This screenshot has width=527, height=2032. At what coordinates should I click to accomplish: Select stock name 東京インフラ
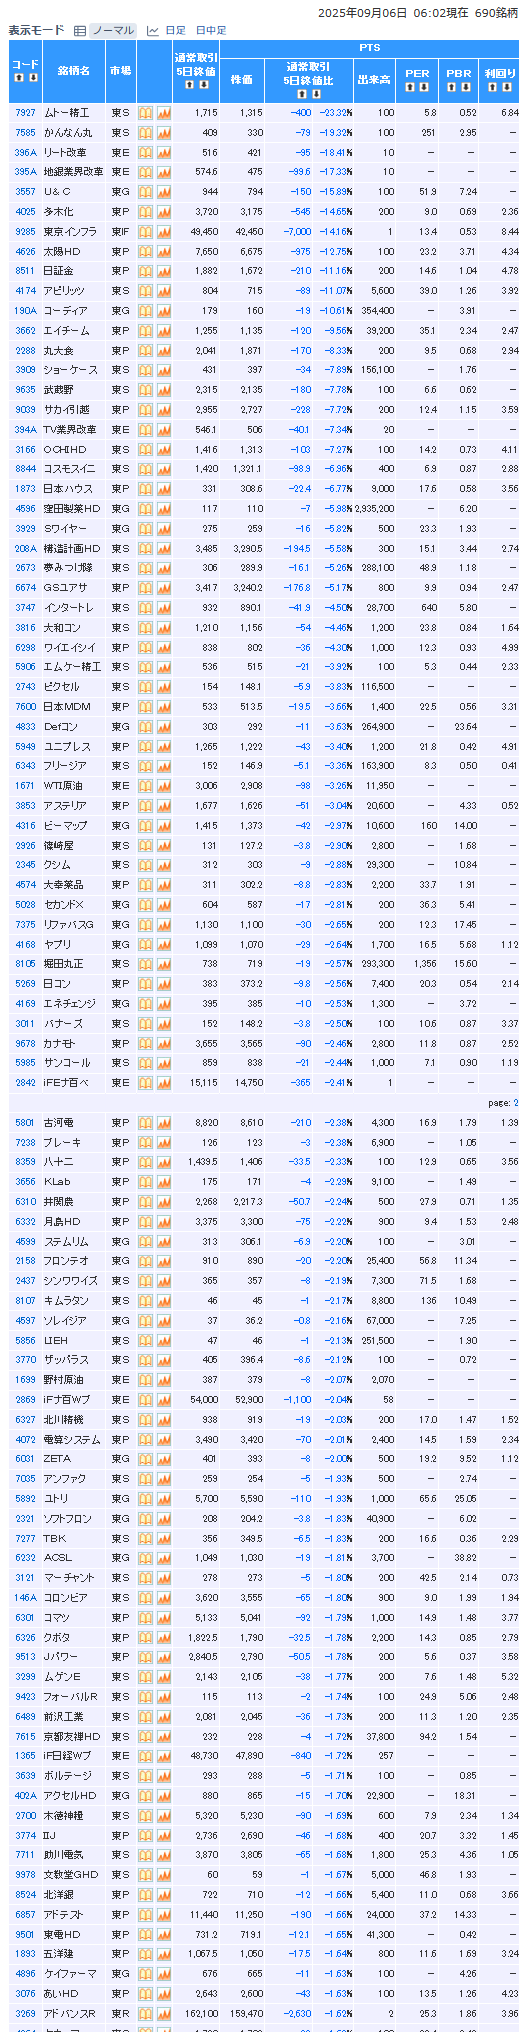(70, 232)
